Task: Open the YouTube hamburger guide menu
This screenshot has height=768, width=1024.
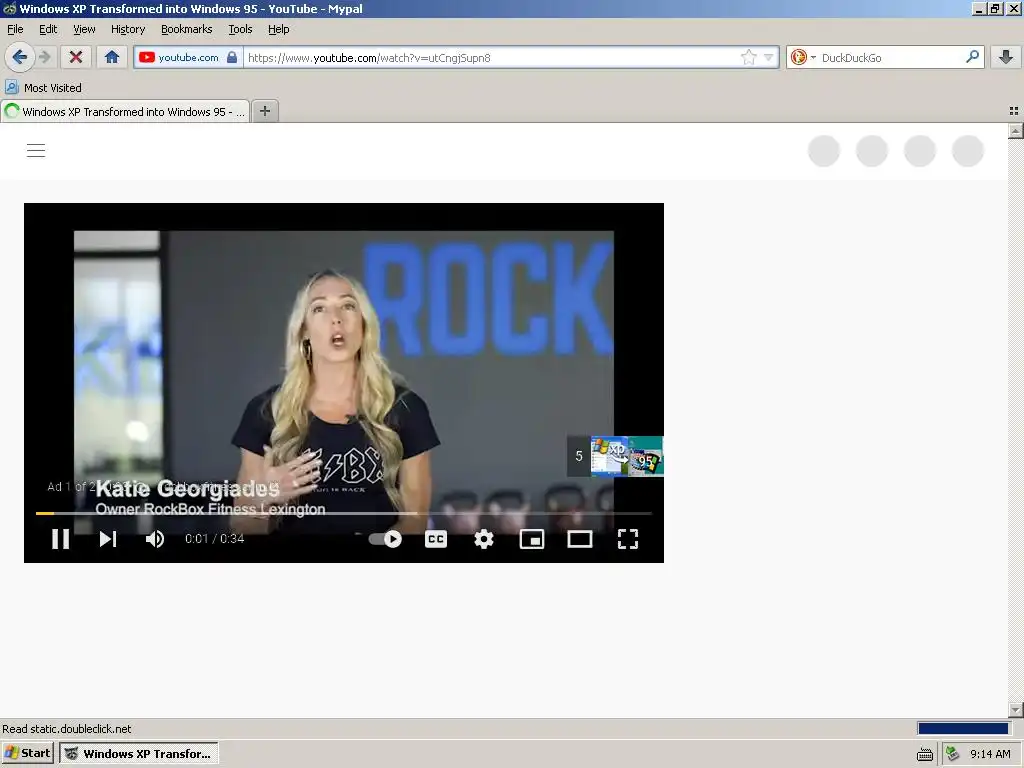Action: (x=36, y=150)
